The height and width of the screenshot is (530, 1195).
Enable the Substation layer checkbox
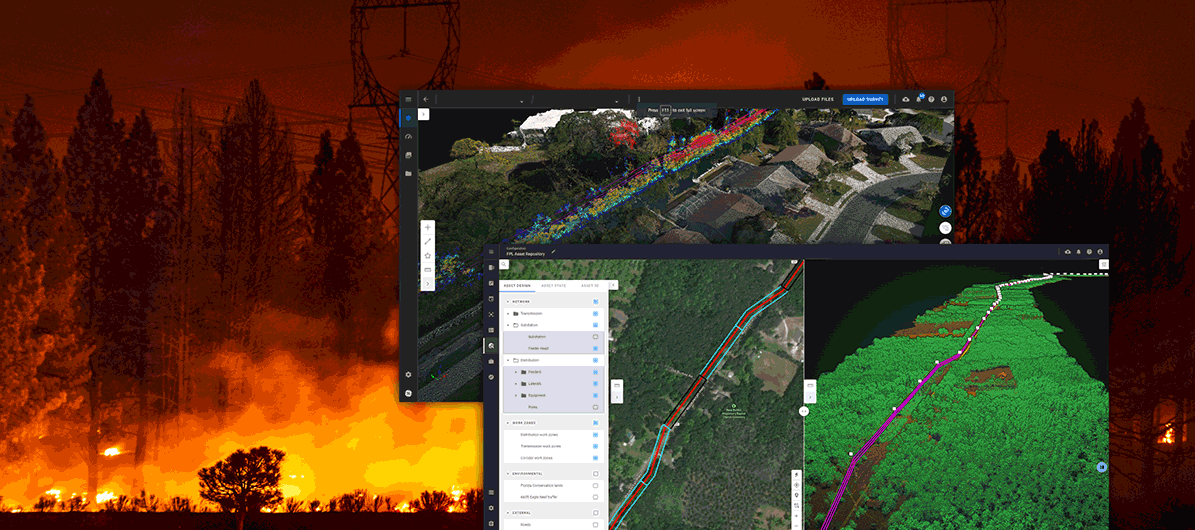click(x=595, y=337)
